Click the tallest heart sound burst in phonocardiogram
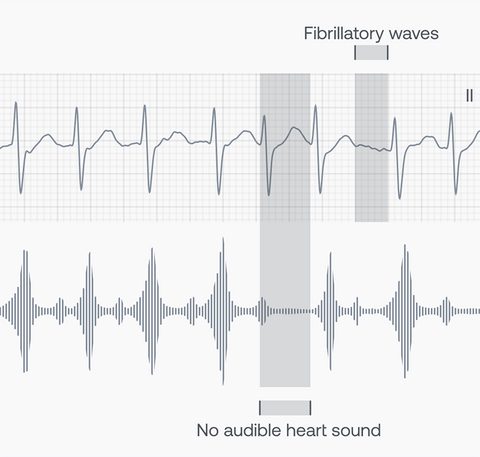Screen dimensions: 480x457 223,311
